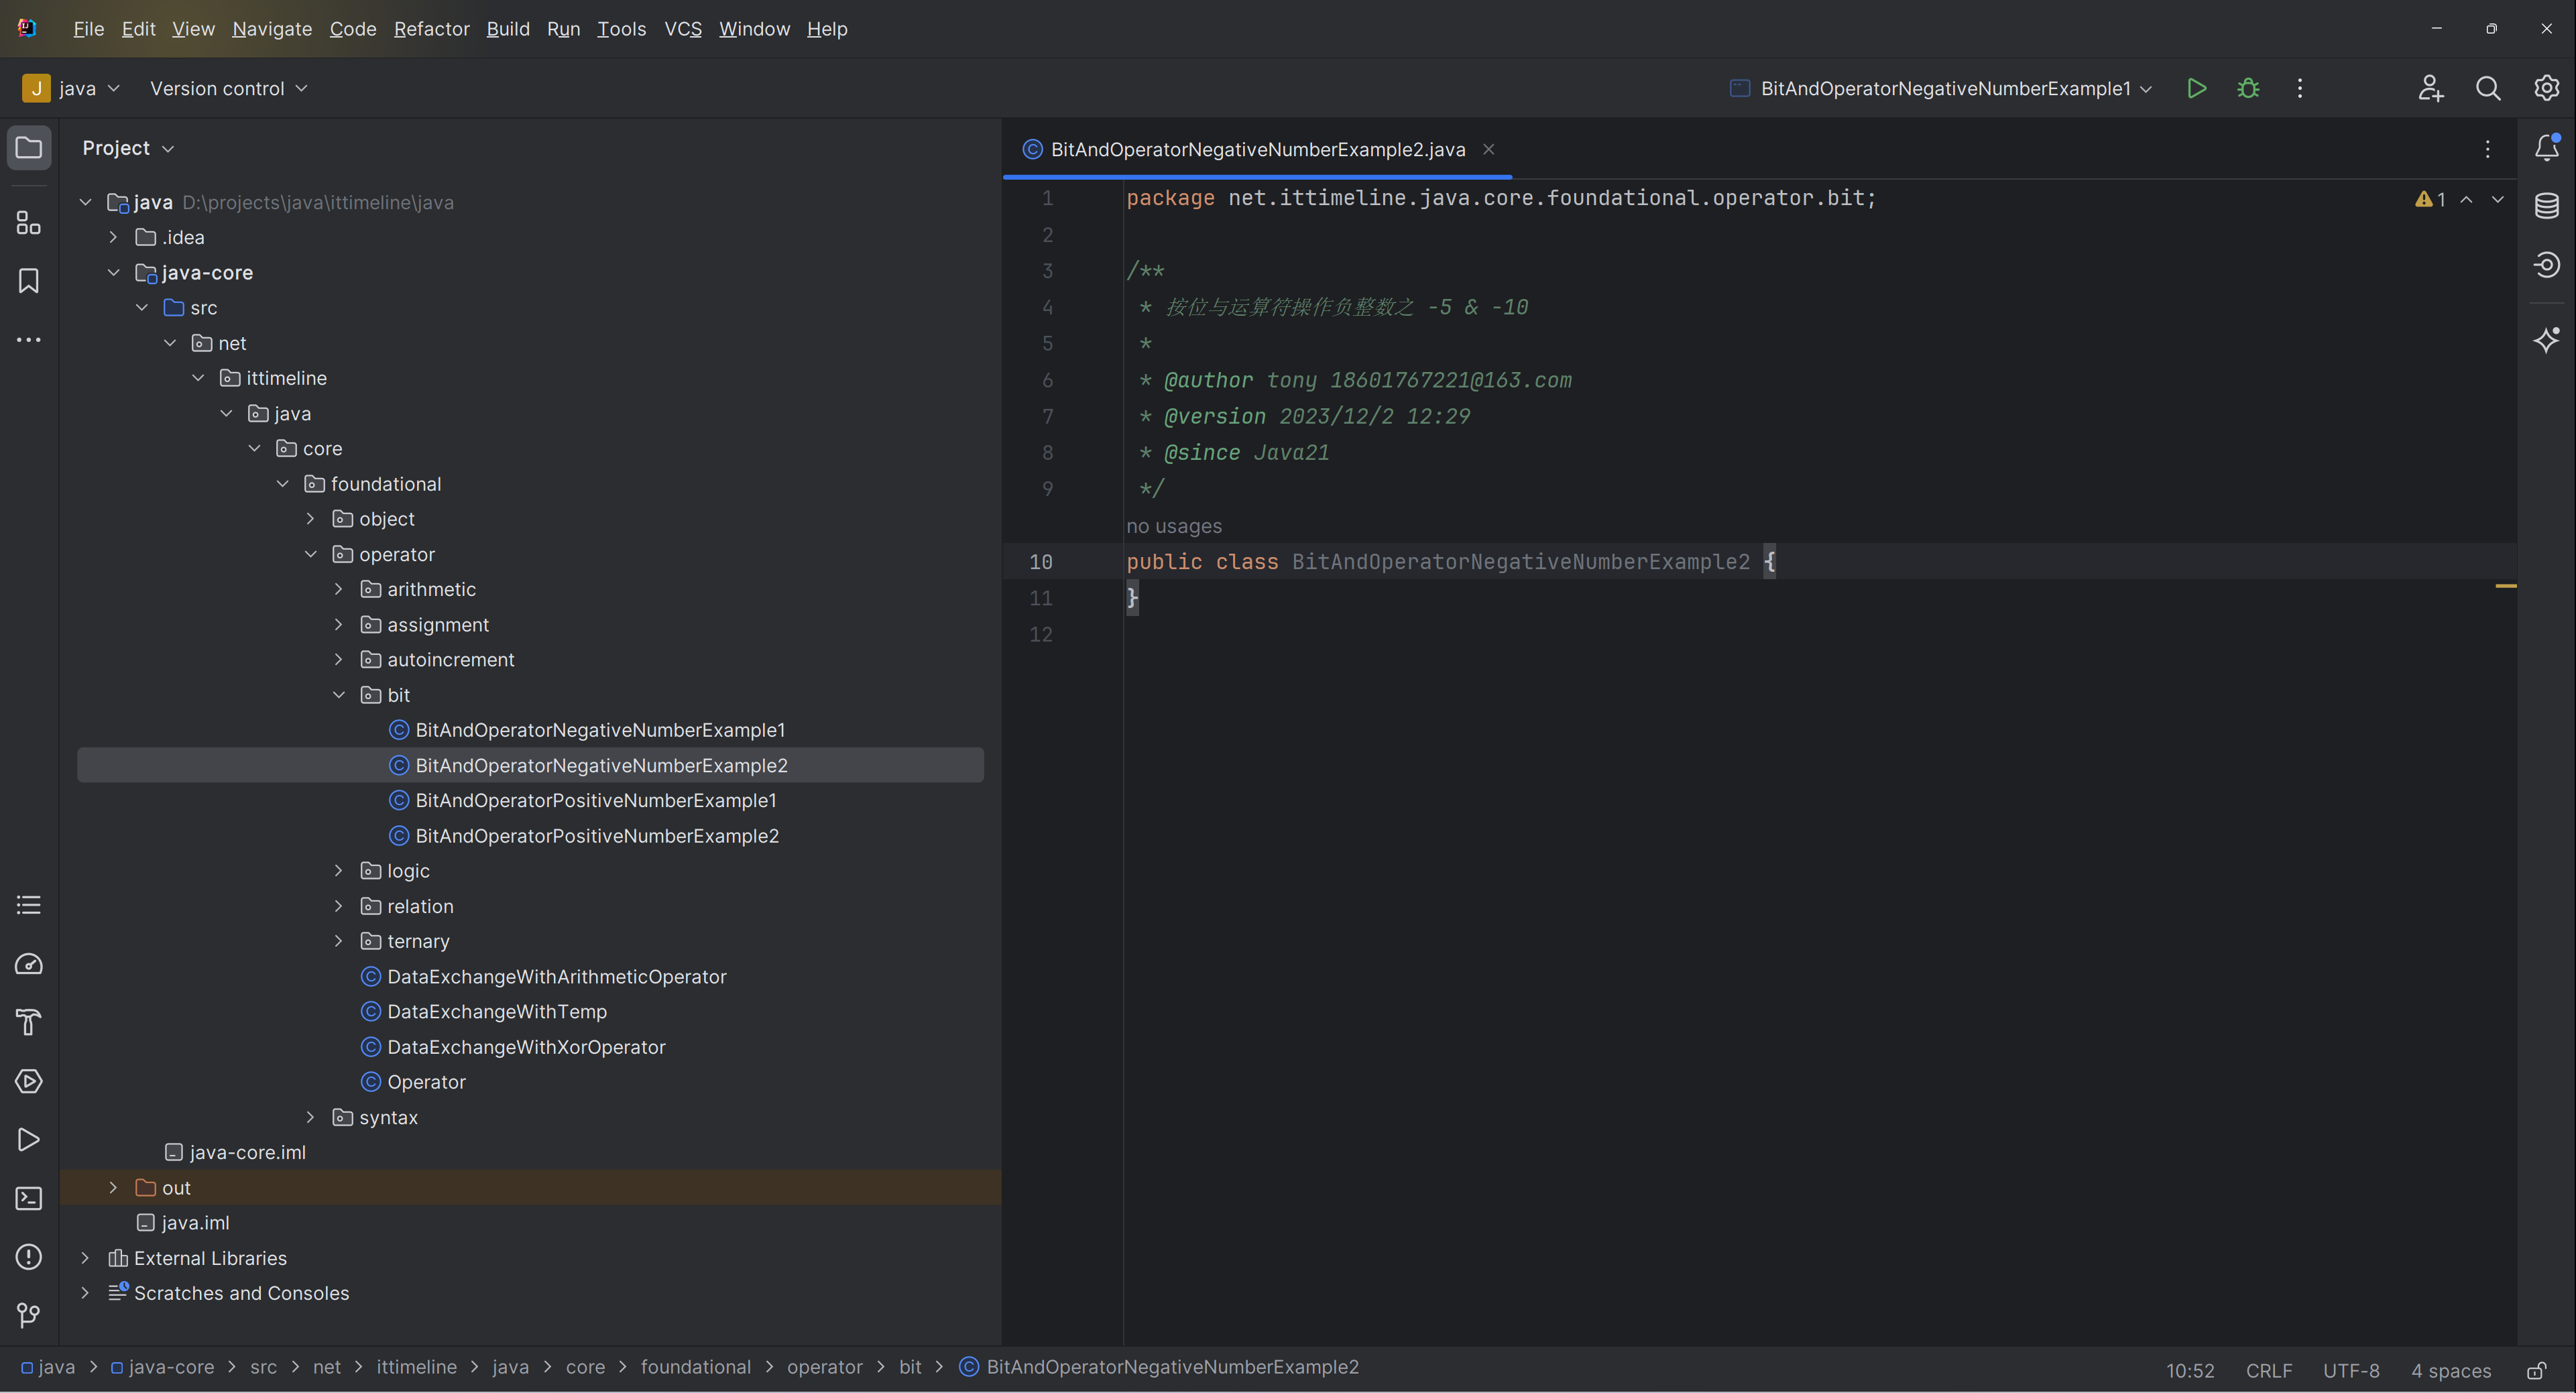Close BitAndOperatorNegativeNumberExample2.java tab
The height and width of the screenshot is (1393, 2576).
pyautogui.click(x=1488, y=149)
